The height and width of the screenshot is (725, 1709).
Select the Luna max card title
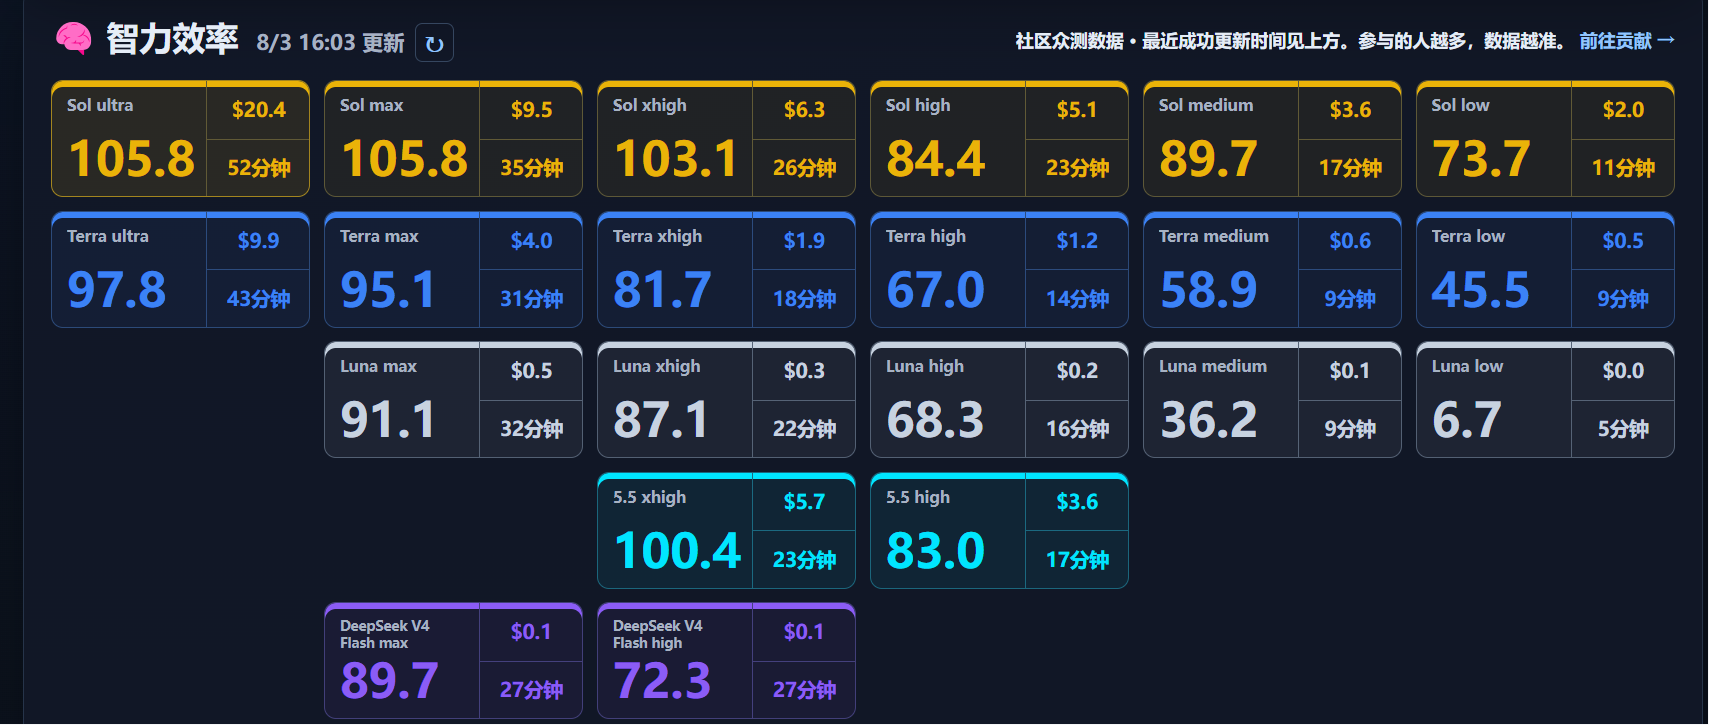[x=379, y=366]
